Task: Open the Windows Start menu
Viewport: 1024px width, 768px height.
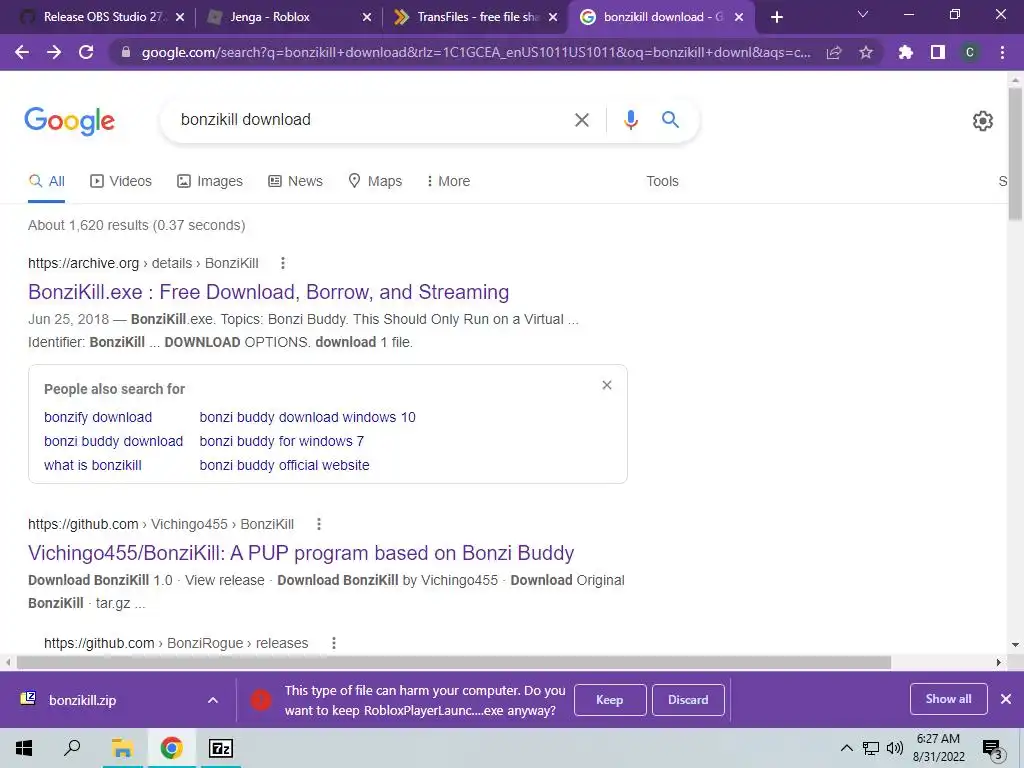Action: (x=24, y=748)
